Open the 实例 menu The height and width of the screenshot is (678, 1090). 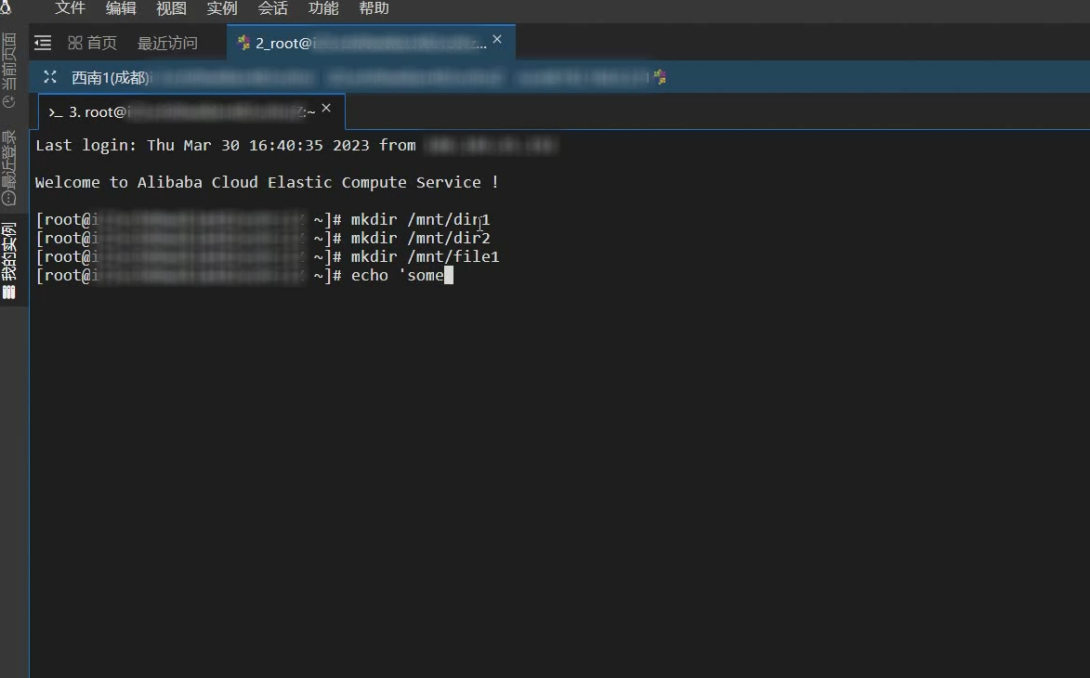[222, 8]
